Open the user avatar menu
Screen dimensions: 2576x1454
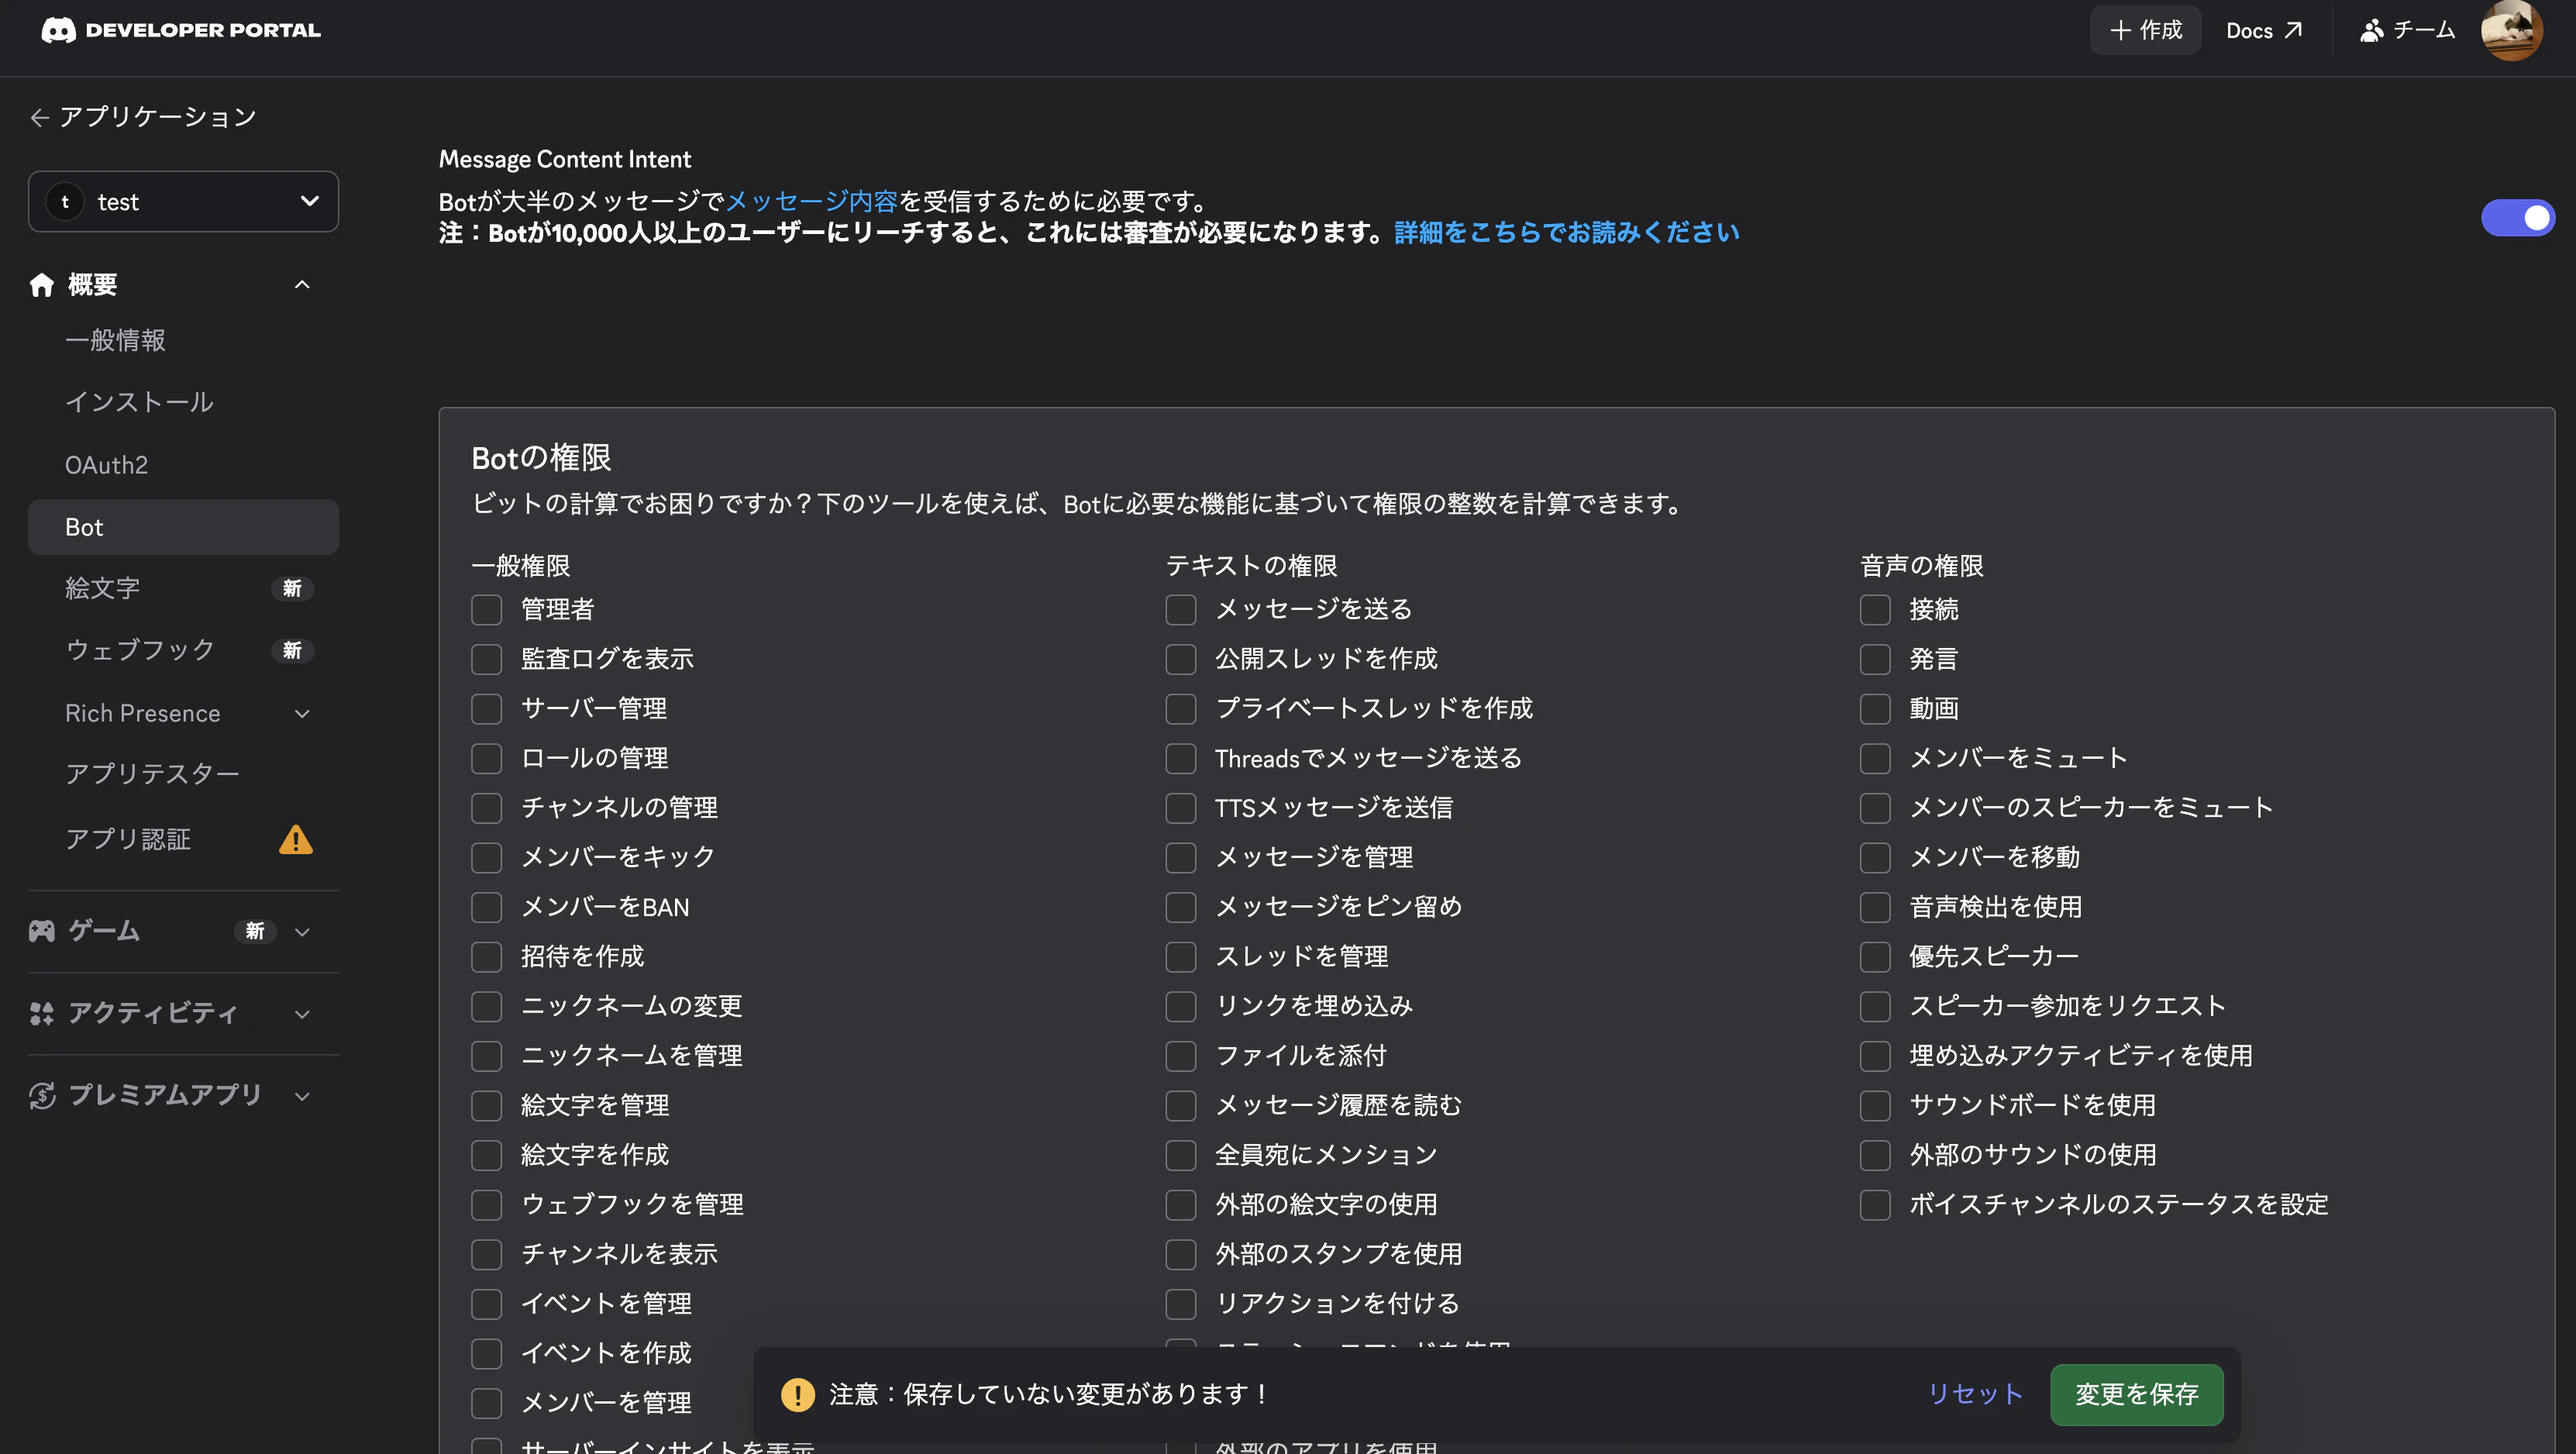click(2511, 30)
